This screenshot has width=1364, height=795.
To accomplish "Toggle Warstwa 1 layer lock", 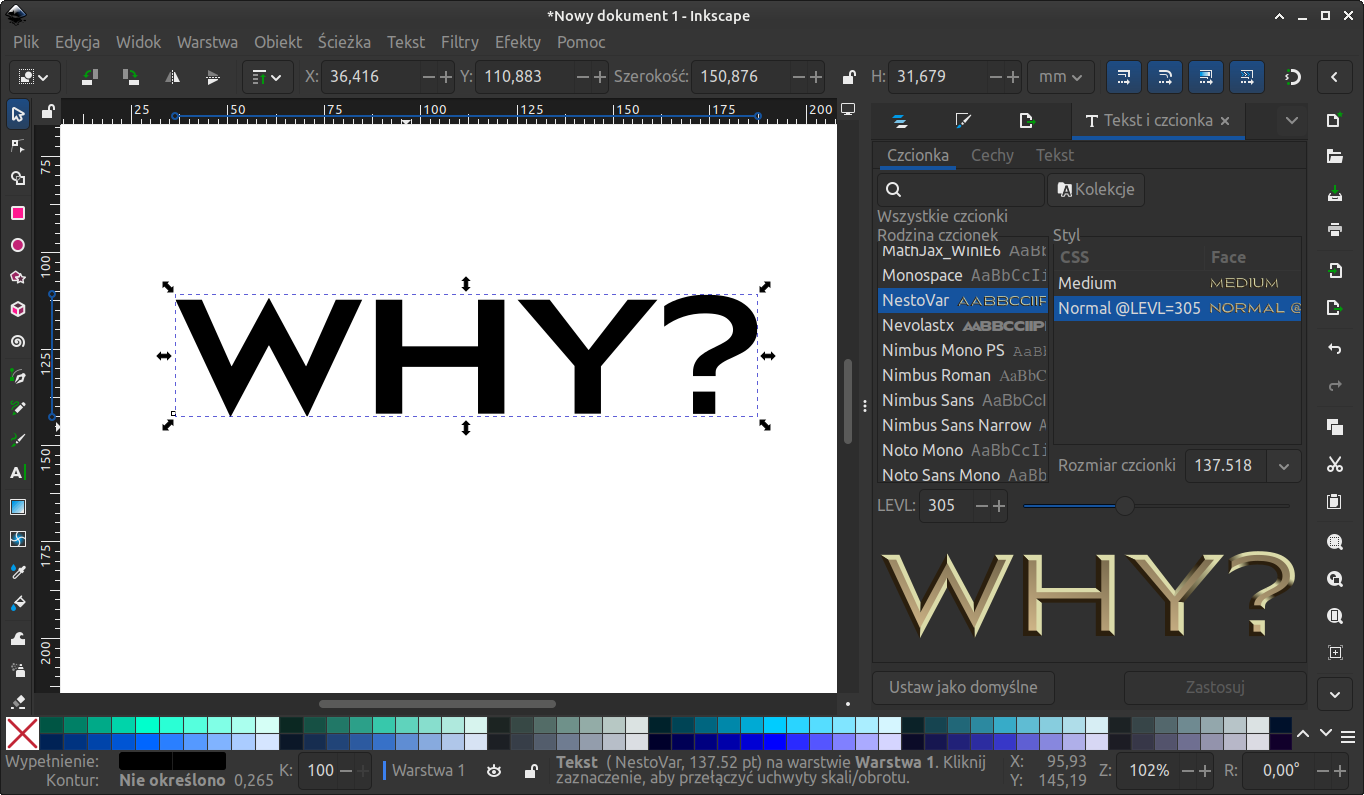I will pyautogui.click(x=533, y=770).
